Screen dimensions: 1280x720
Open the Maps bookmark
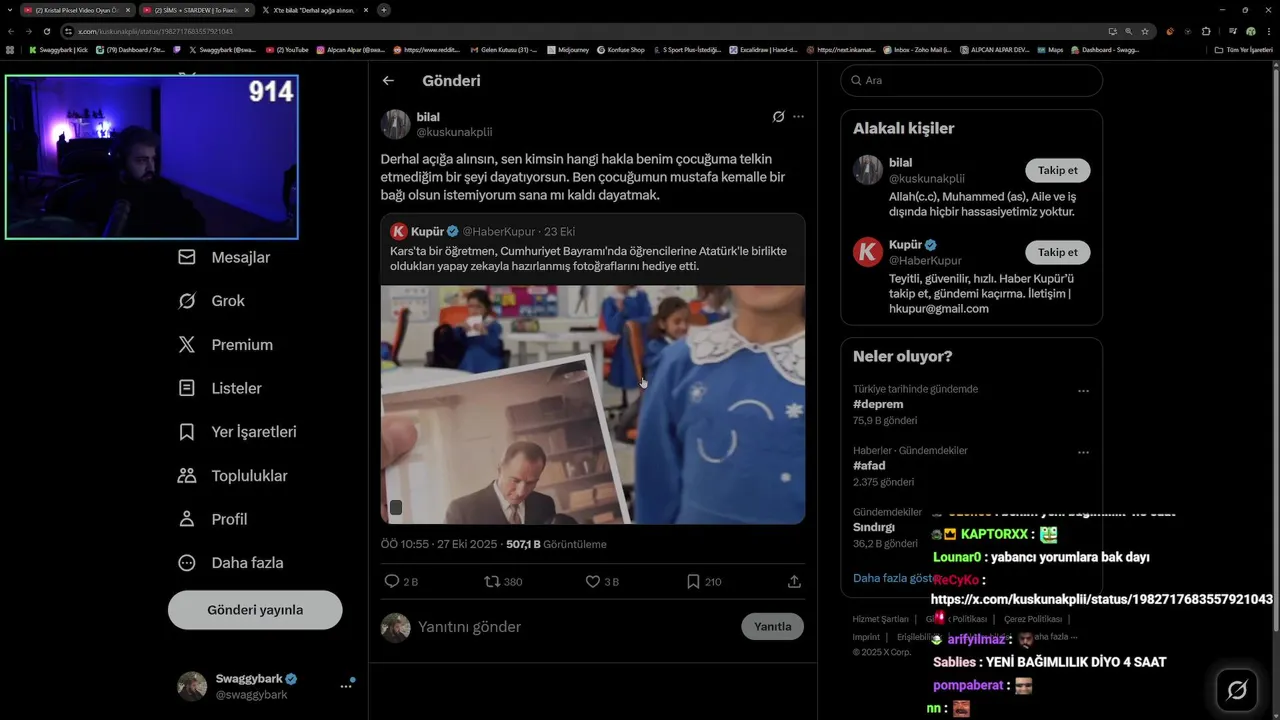coord(1050,49)
